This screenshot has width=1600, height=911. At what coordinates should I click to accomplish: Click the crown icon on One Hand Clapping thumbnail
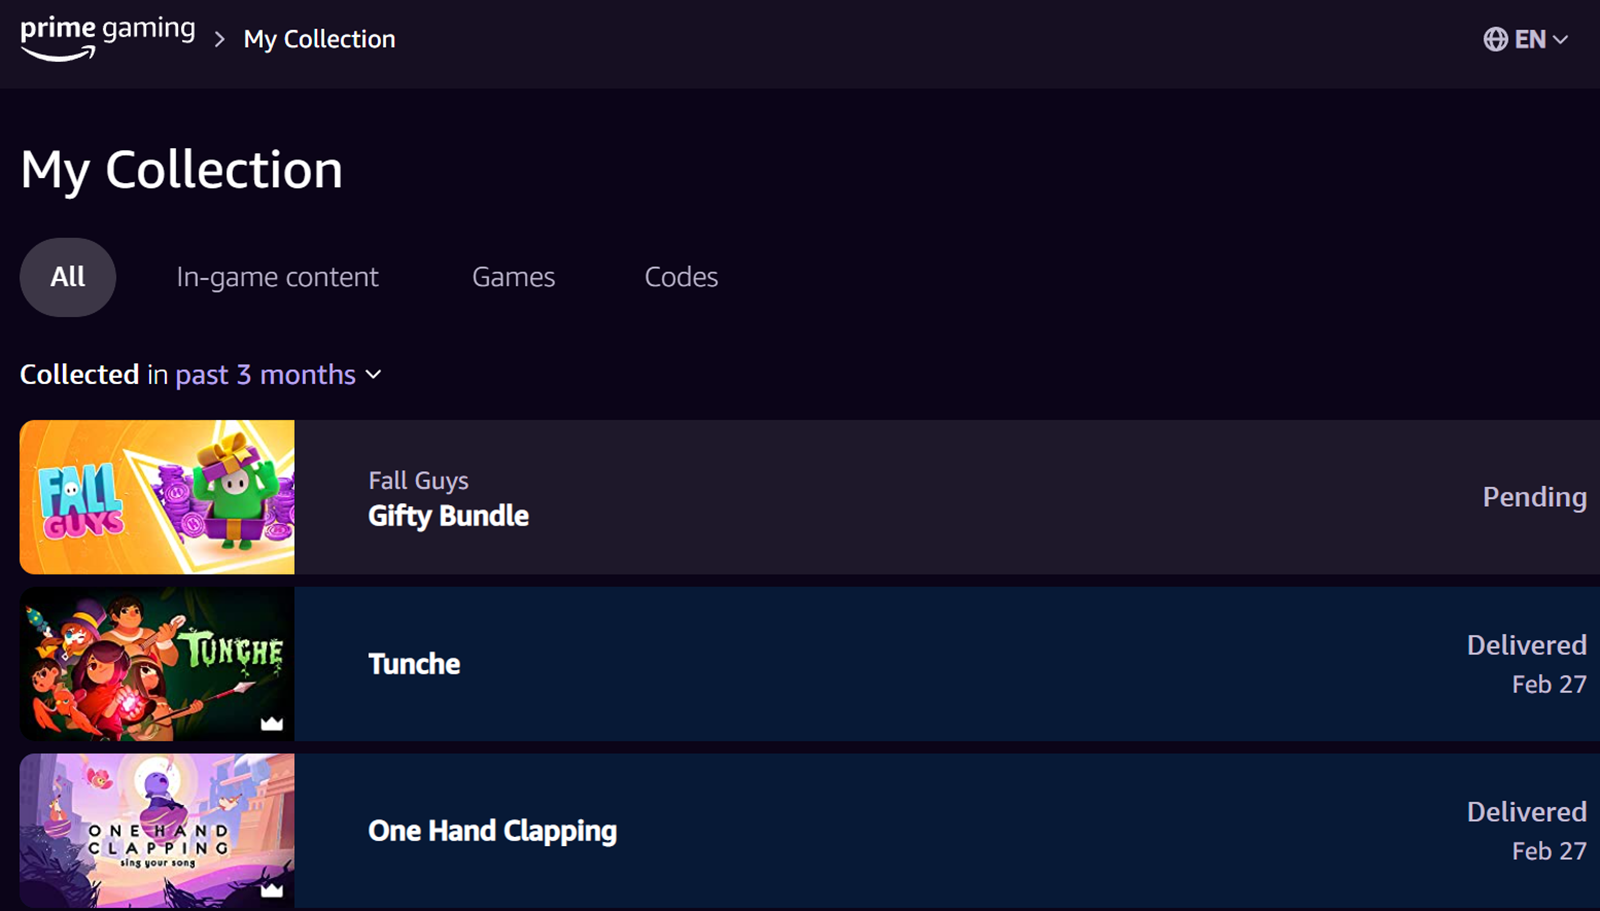272,889
